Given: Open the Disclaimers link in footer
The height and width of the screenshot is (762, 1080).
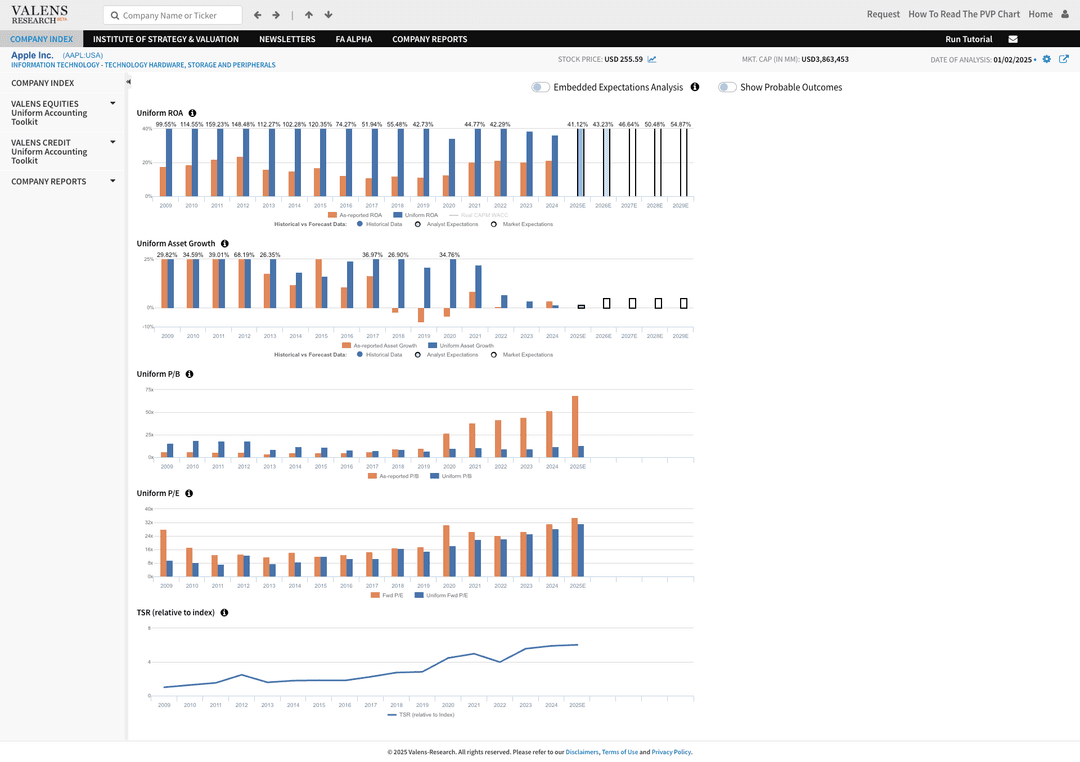Looking at the screenshot, I should point(582,752).
